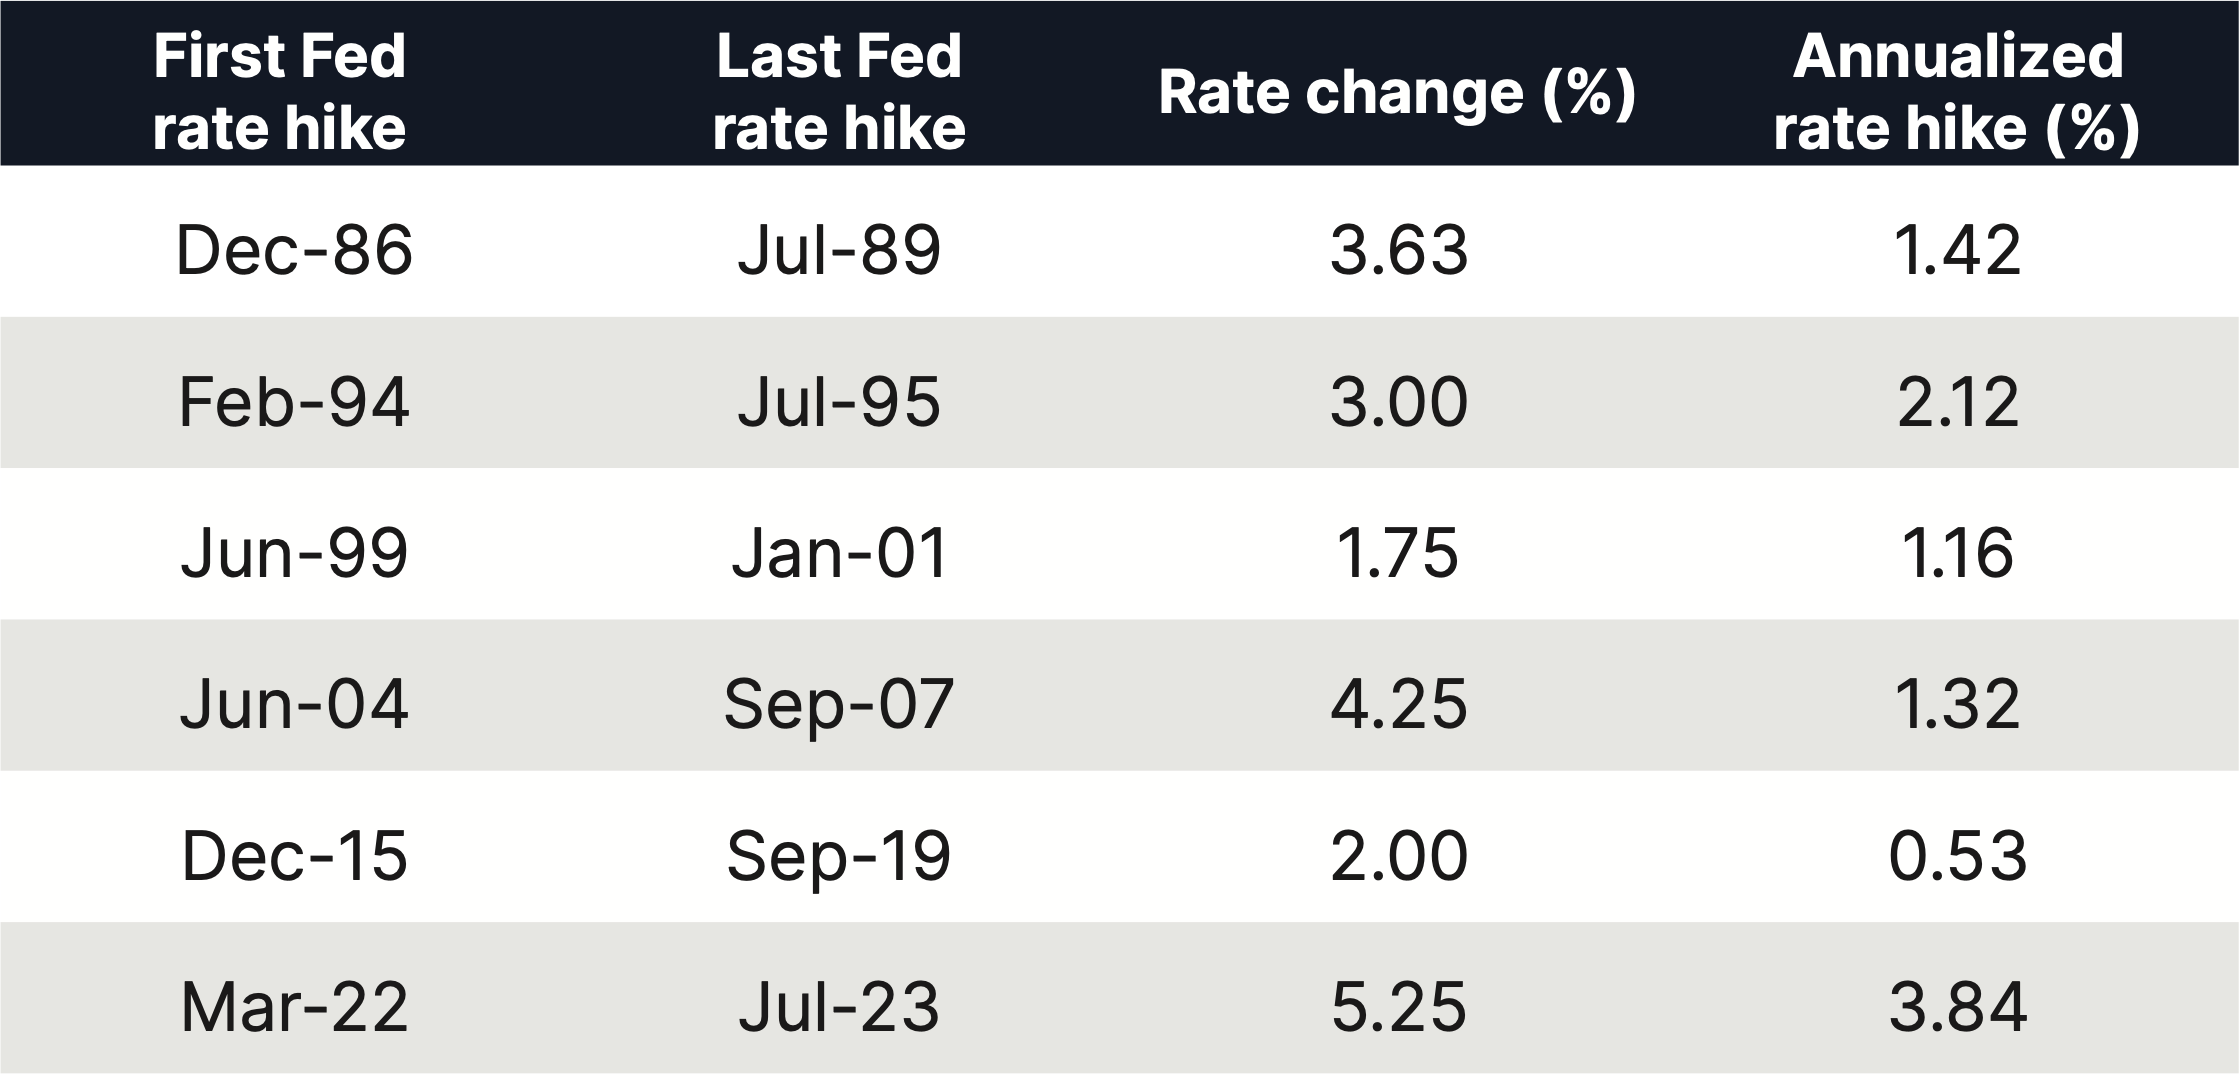Select the 'Annualized rate hike (%)' header
This screenshot has height=1074, width=2239.
click(1957, 91)
